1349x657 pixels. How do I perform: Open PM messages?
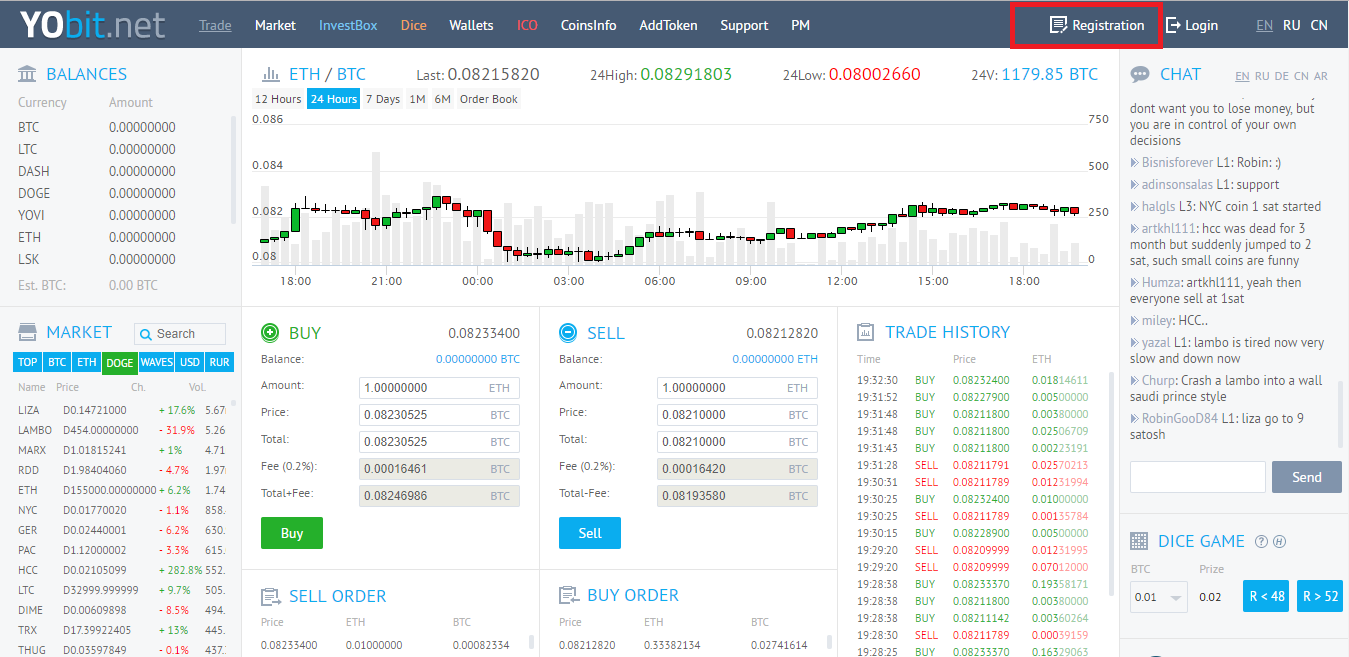[x=800, y=25]
